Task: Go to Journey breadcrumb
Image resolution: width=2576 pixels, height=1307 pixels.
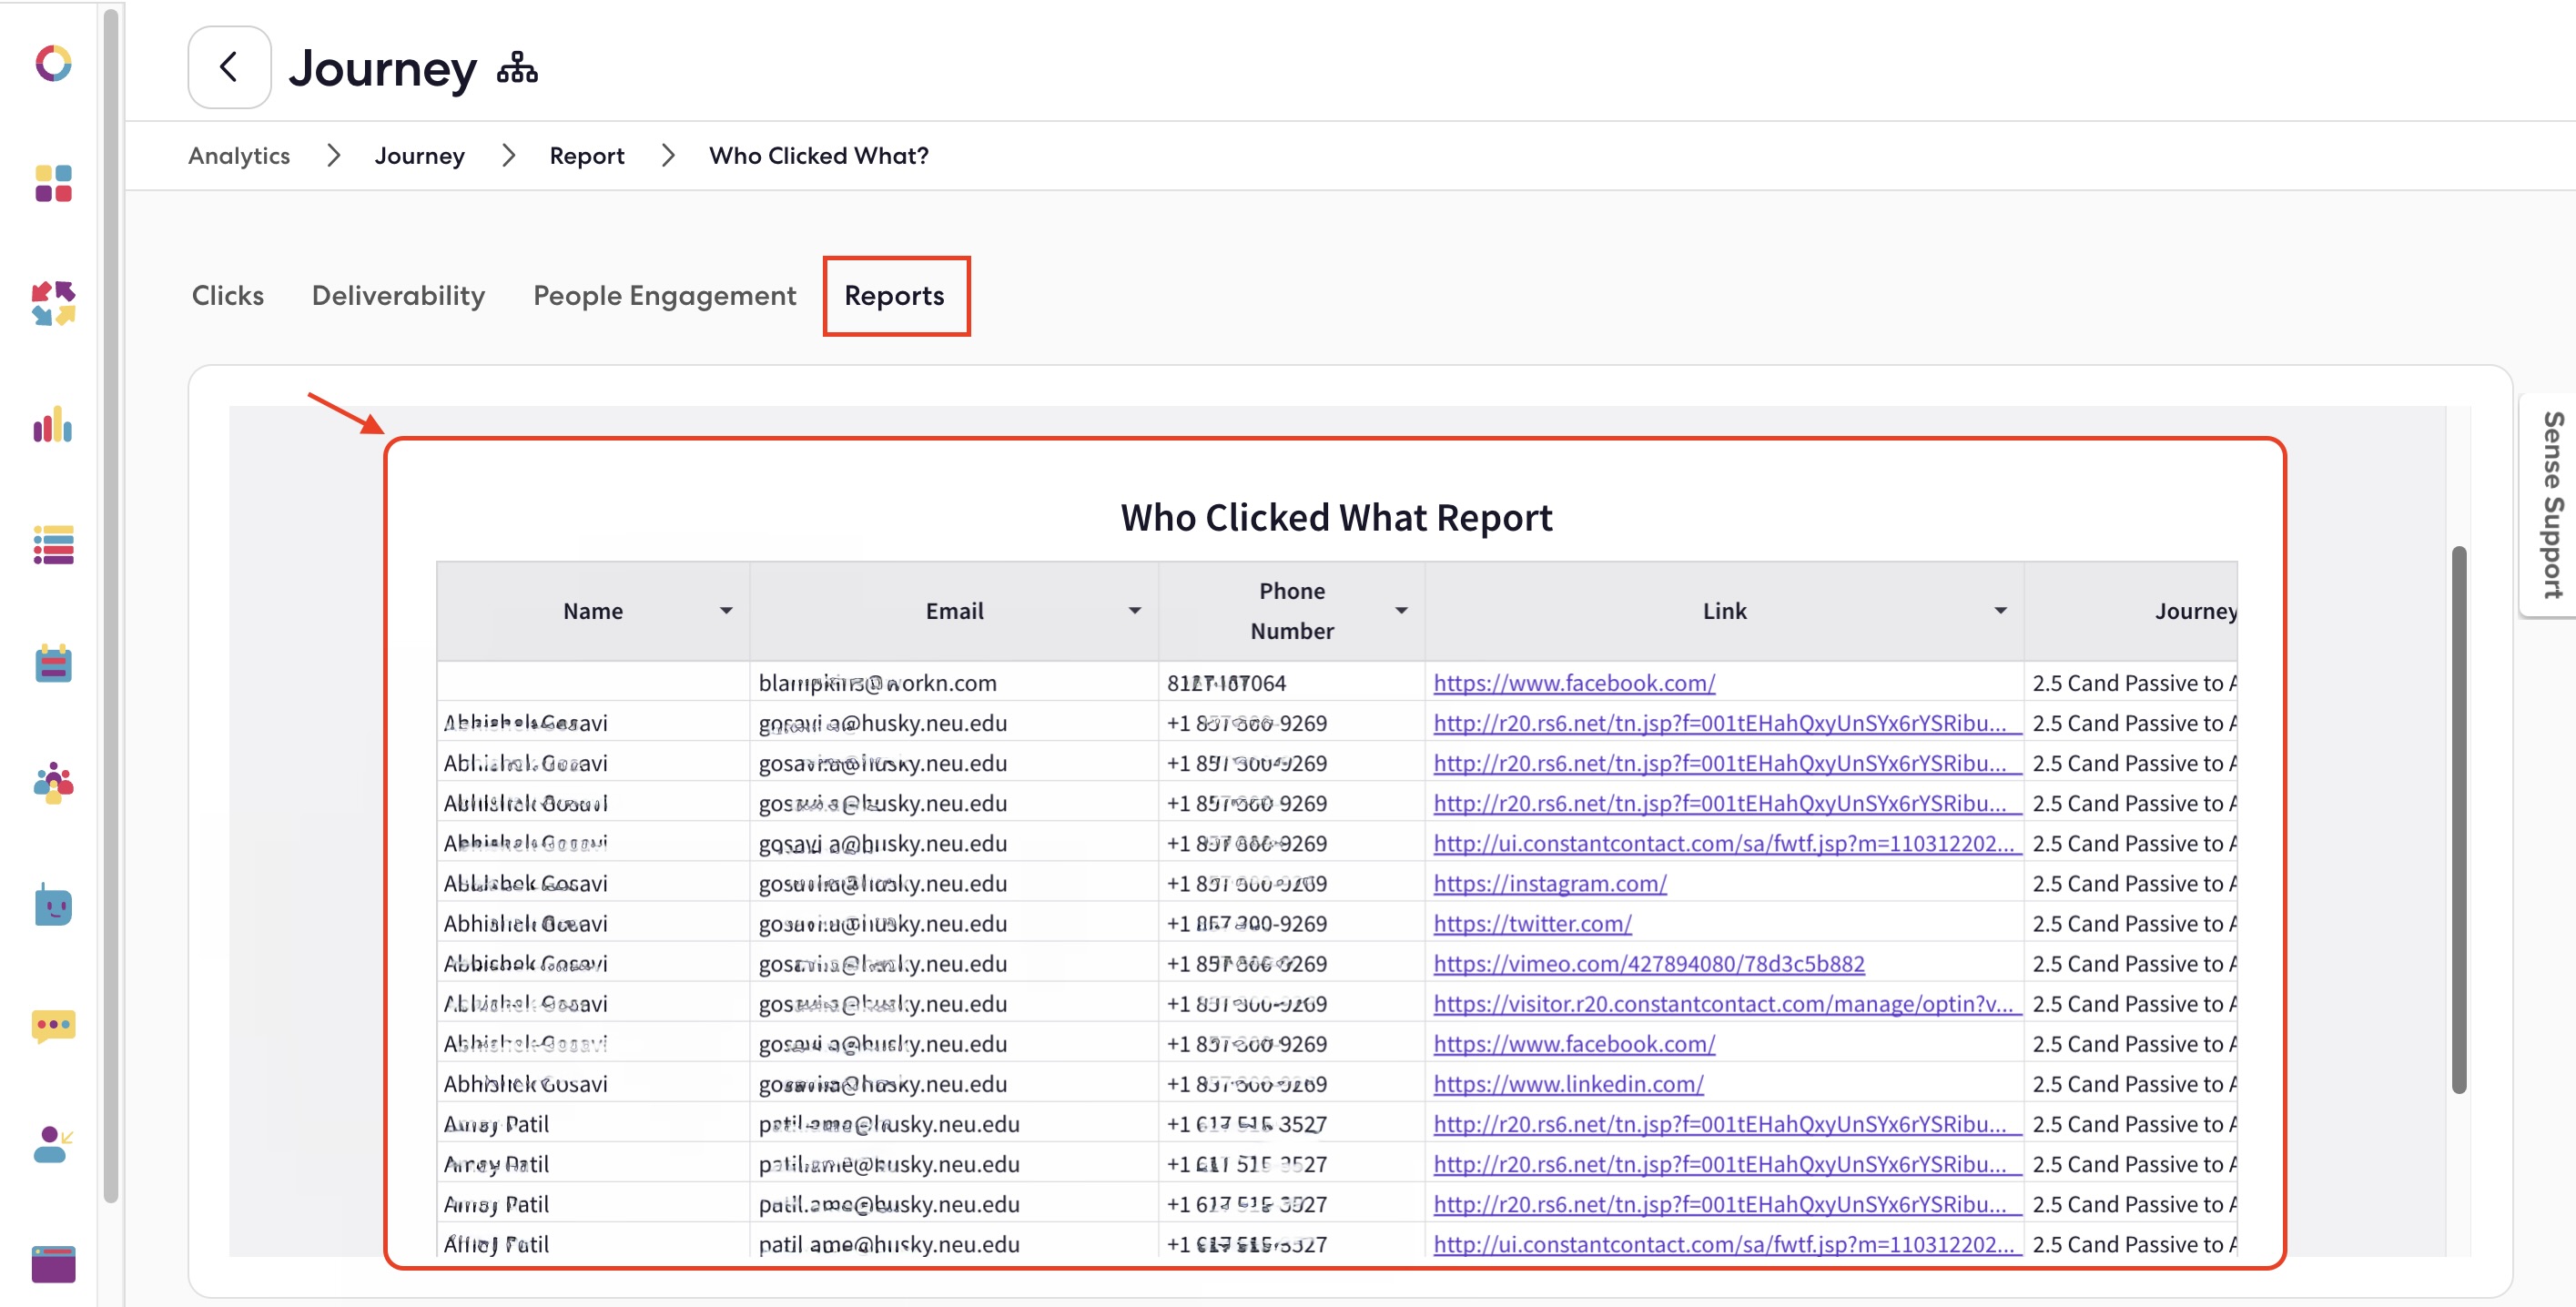Action: point(420,156)
